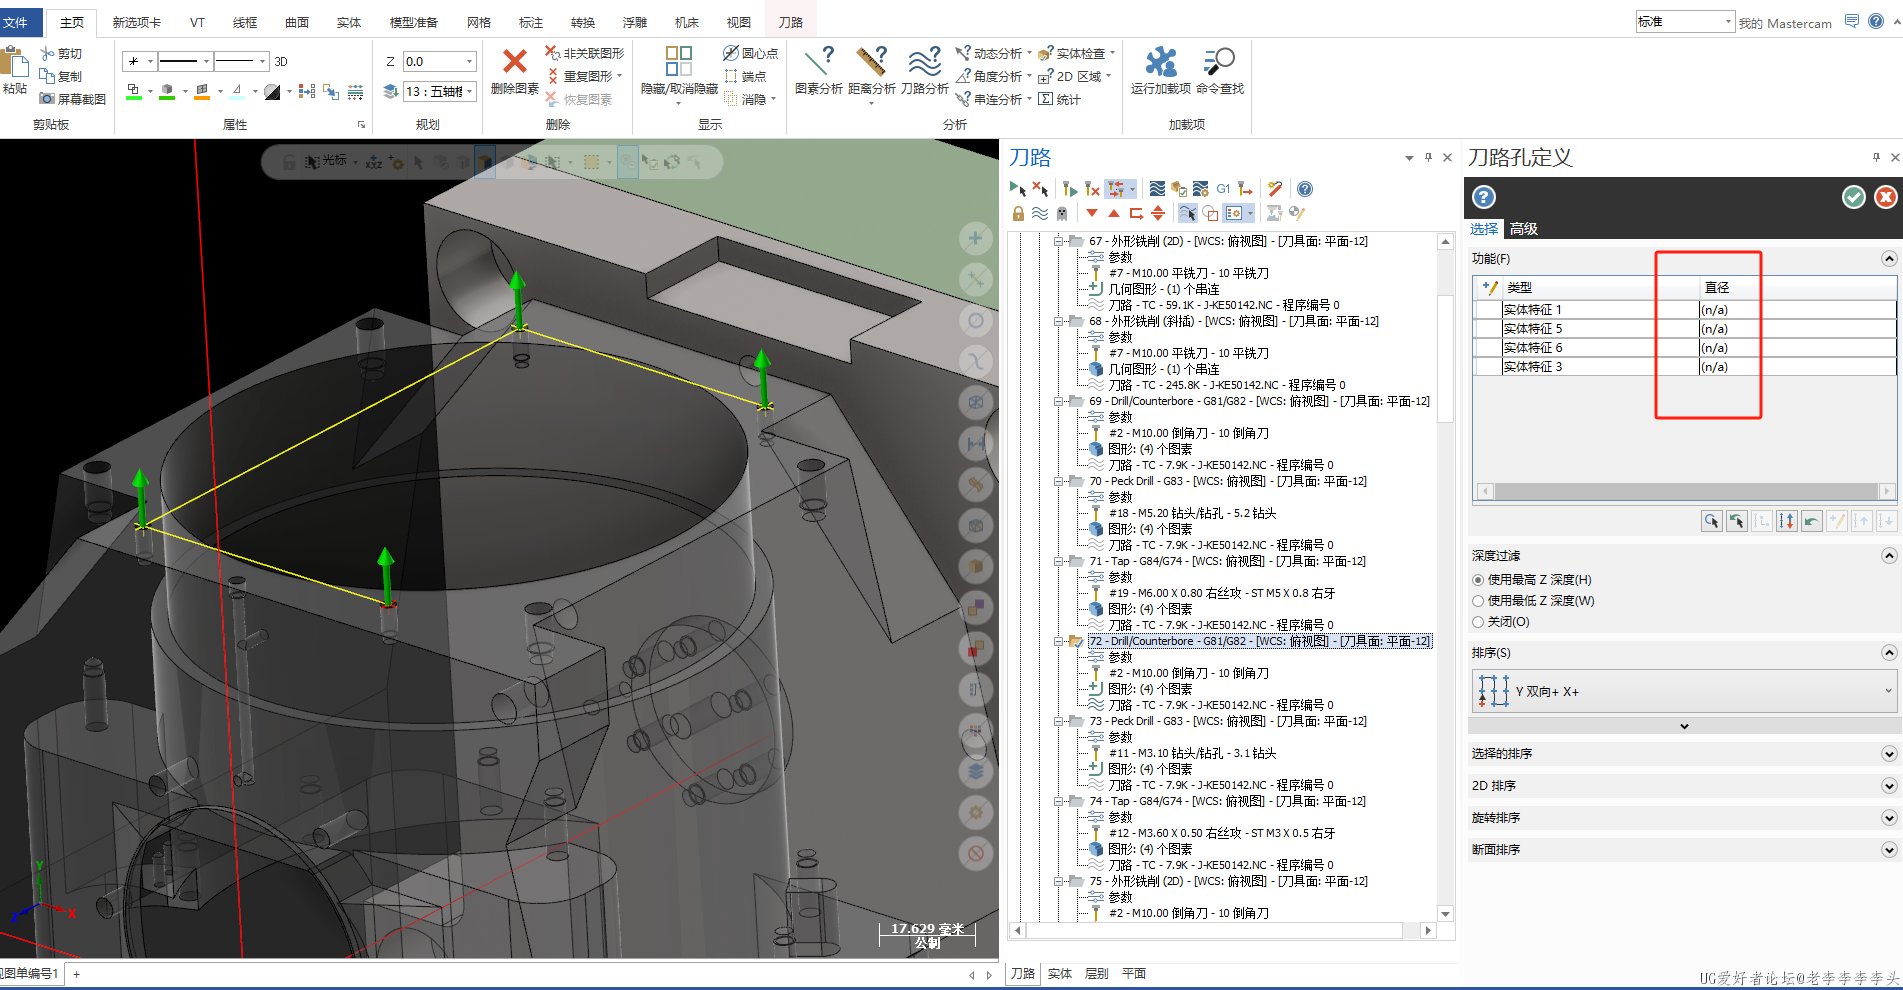Select operation 70 - Peck Drill - G83 row
The image size is (1903, 990).
(1228, 481)
